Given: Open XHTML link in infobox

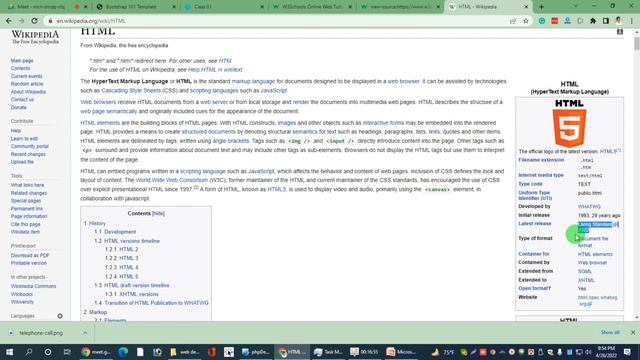Looking at the screenshot, I should point(586,280).
